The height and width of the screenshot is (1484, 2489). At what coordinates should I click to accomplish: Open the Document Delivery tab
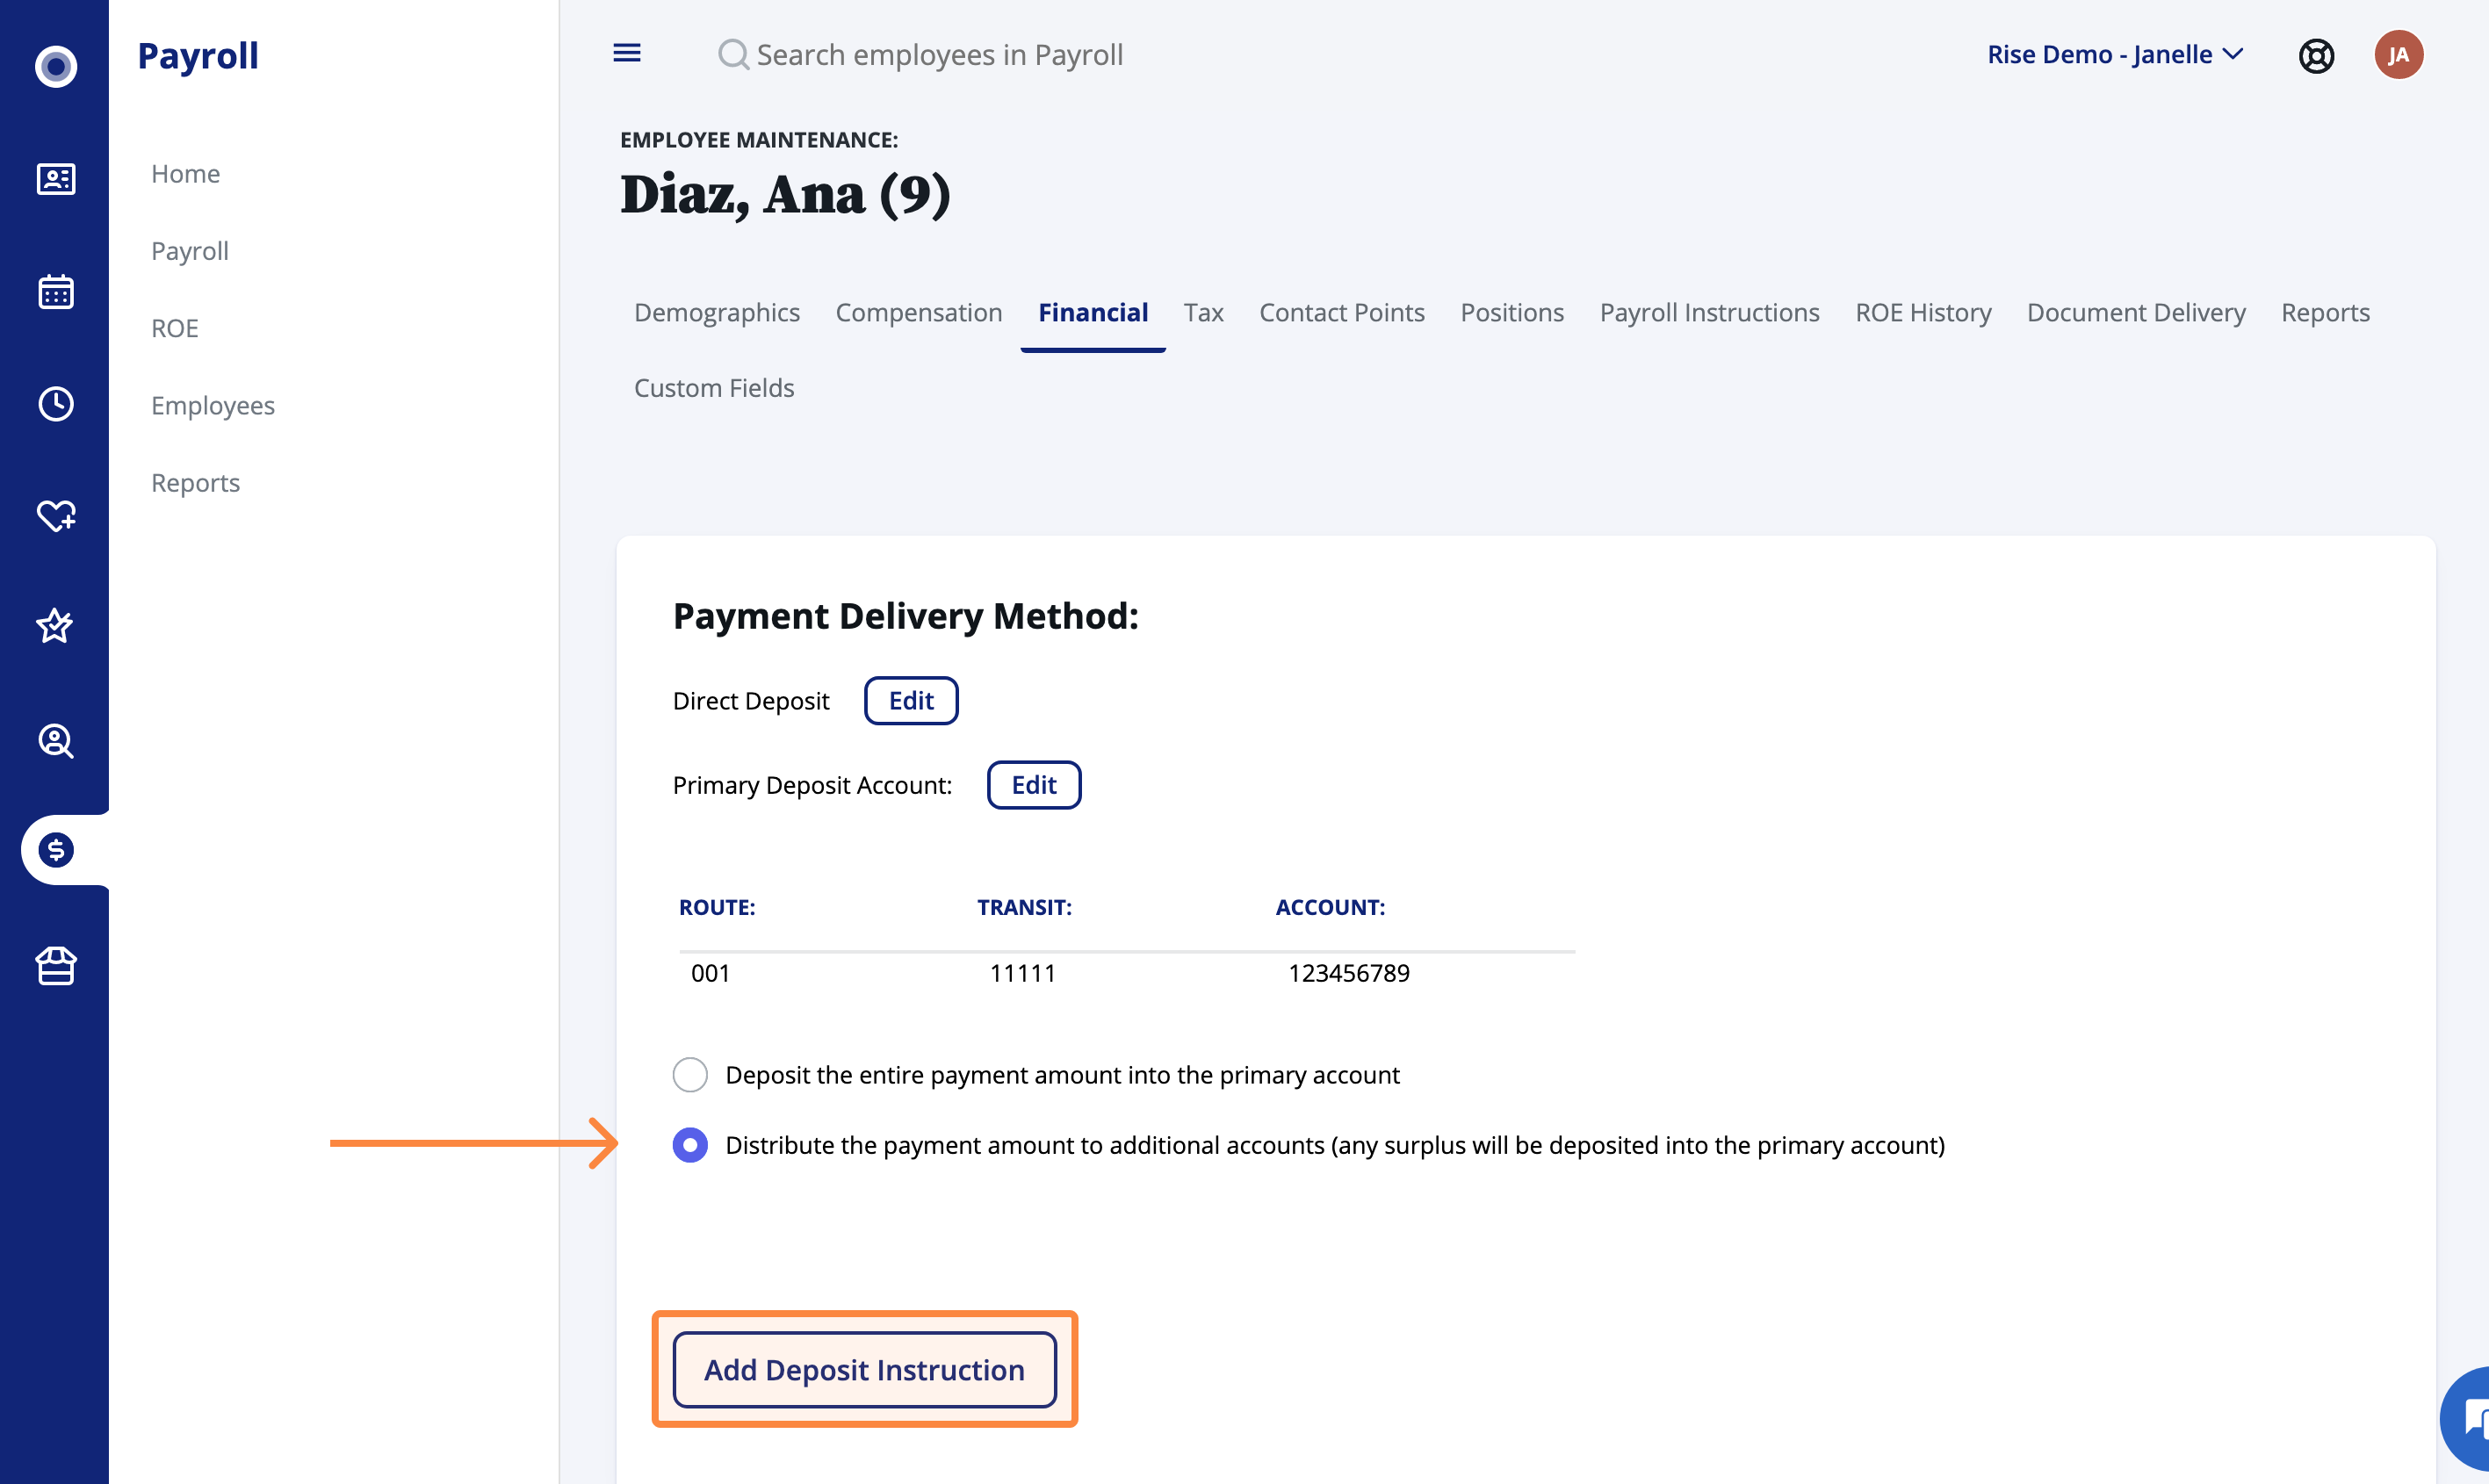tap(2136, 312)
